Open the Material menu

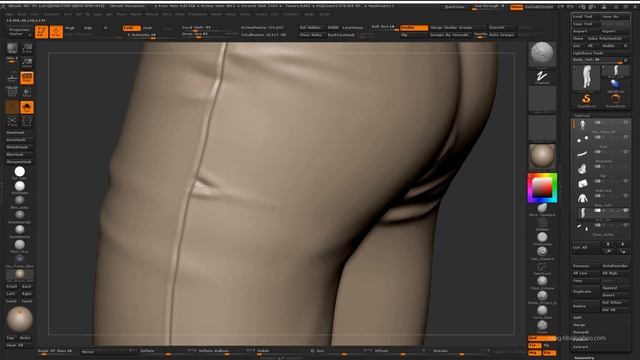[152, 14]
